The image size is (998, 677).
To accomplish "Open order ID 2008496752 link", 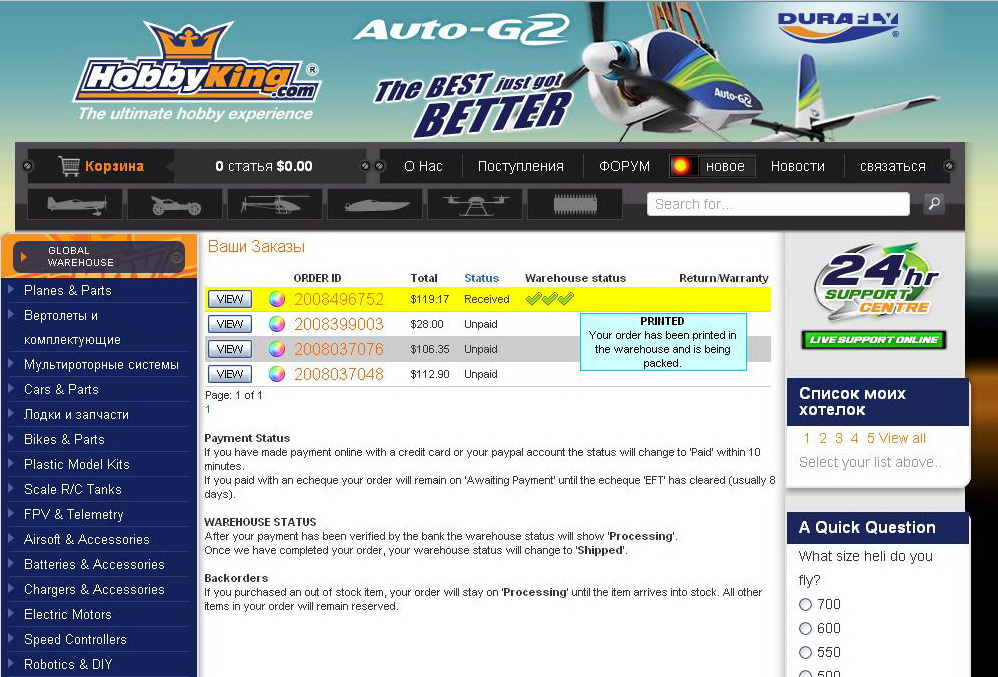I will tap(339, 299).
